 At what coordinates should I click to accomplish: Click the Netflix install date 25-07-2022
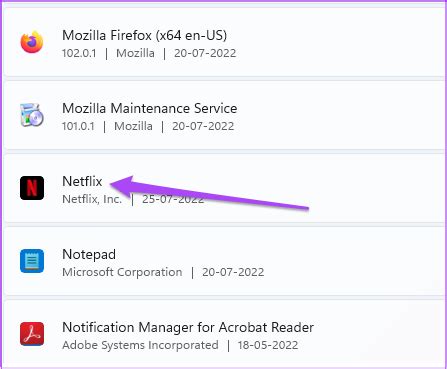[173, 199]
